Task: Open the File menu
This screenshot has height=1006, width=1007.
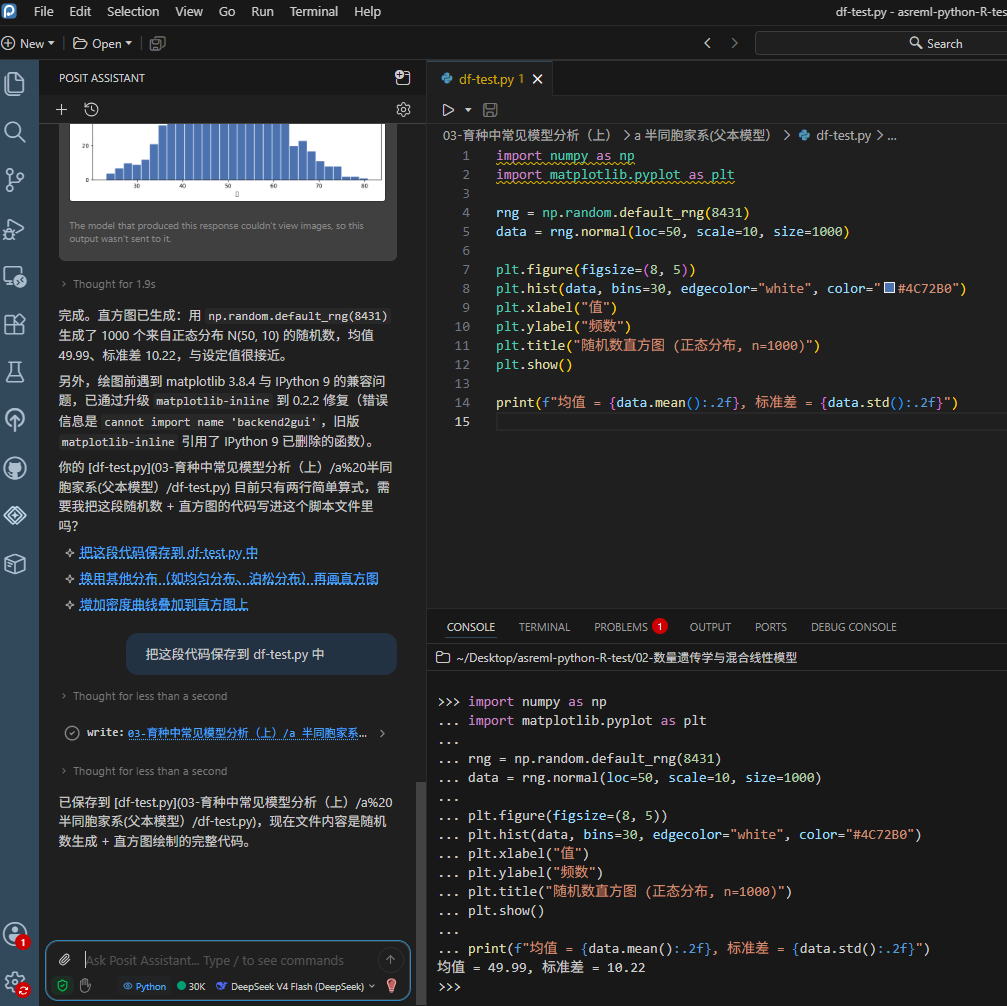Action: 44,12
